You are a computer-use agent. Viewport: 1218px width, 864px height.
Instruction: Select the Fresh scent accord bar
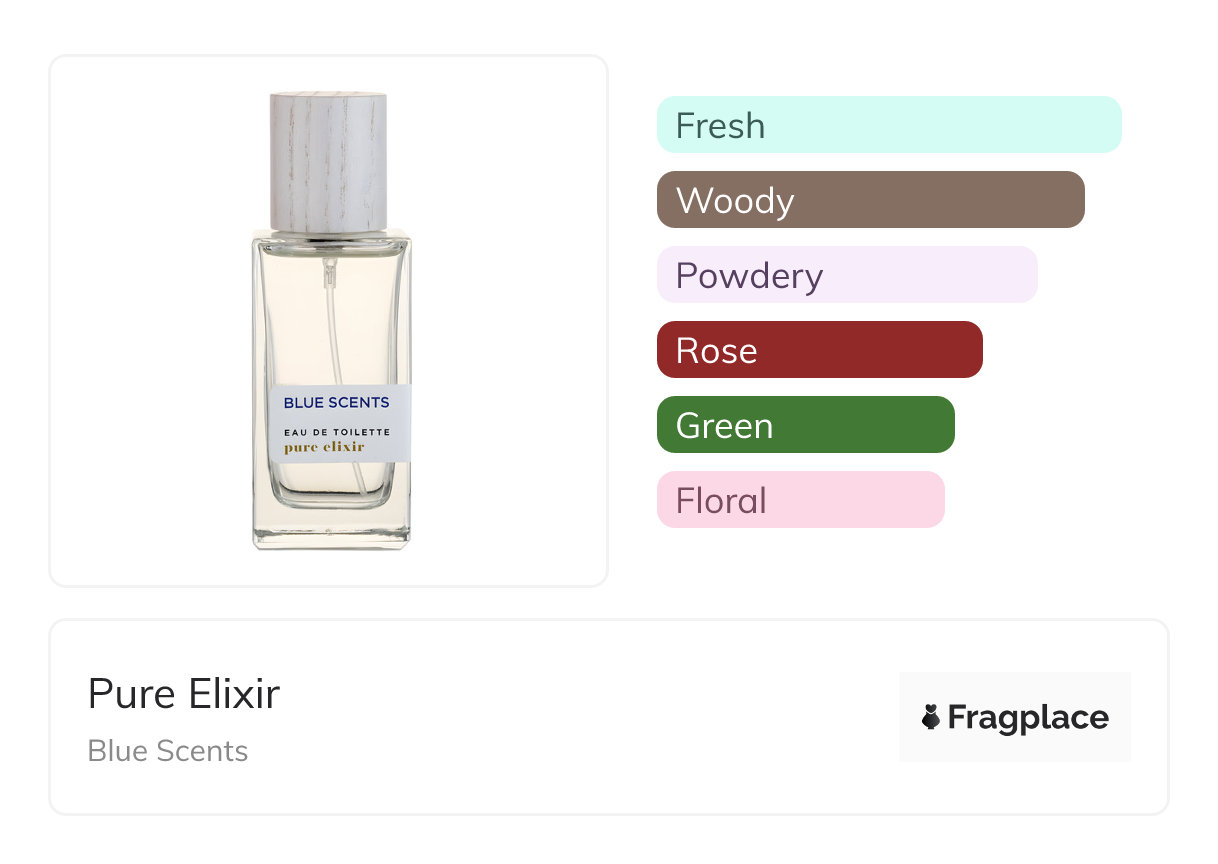[x=889, y=125]
